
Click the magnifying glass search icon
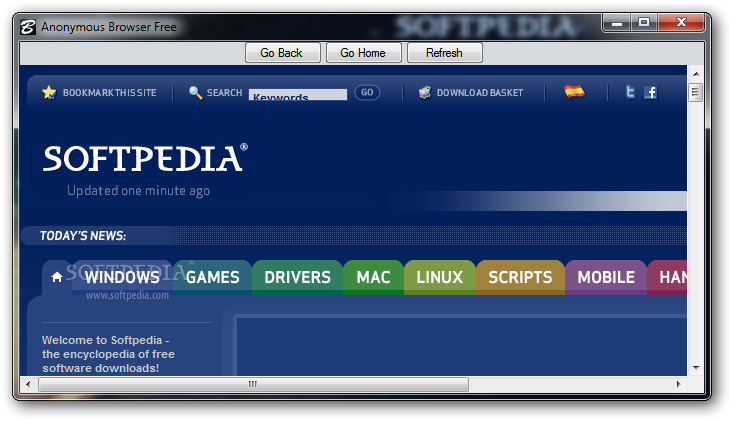pyautogui.click(x=195, y=92)
